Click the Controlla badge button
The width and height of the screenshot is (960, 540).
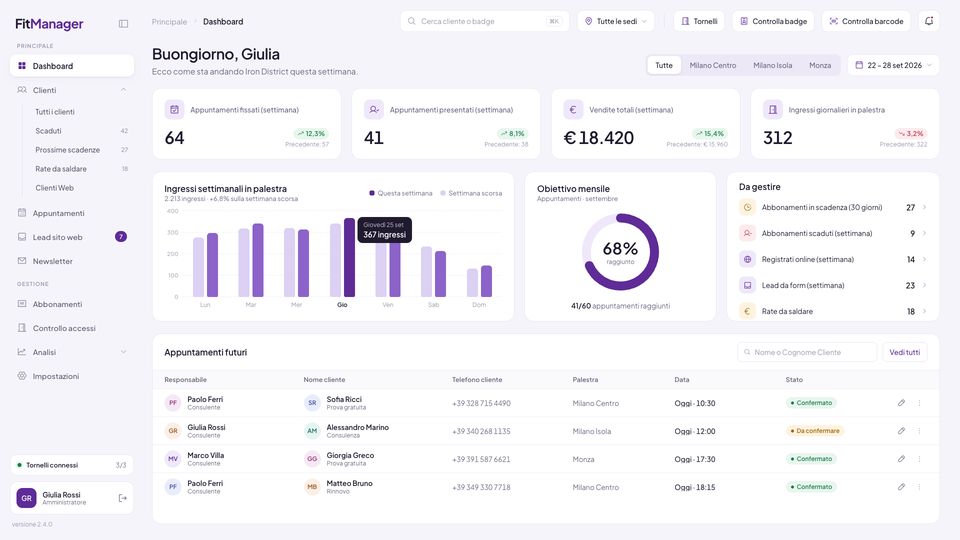773,21
